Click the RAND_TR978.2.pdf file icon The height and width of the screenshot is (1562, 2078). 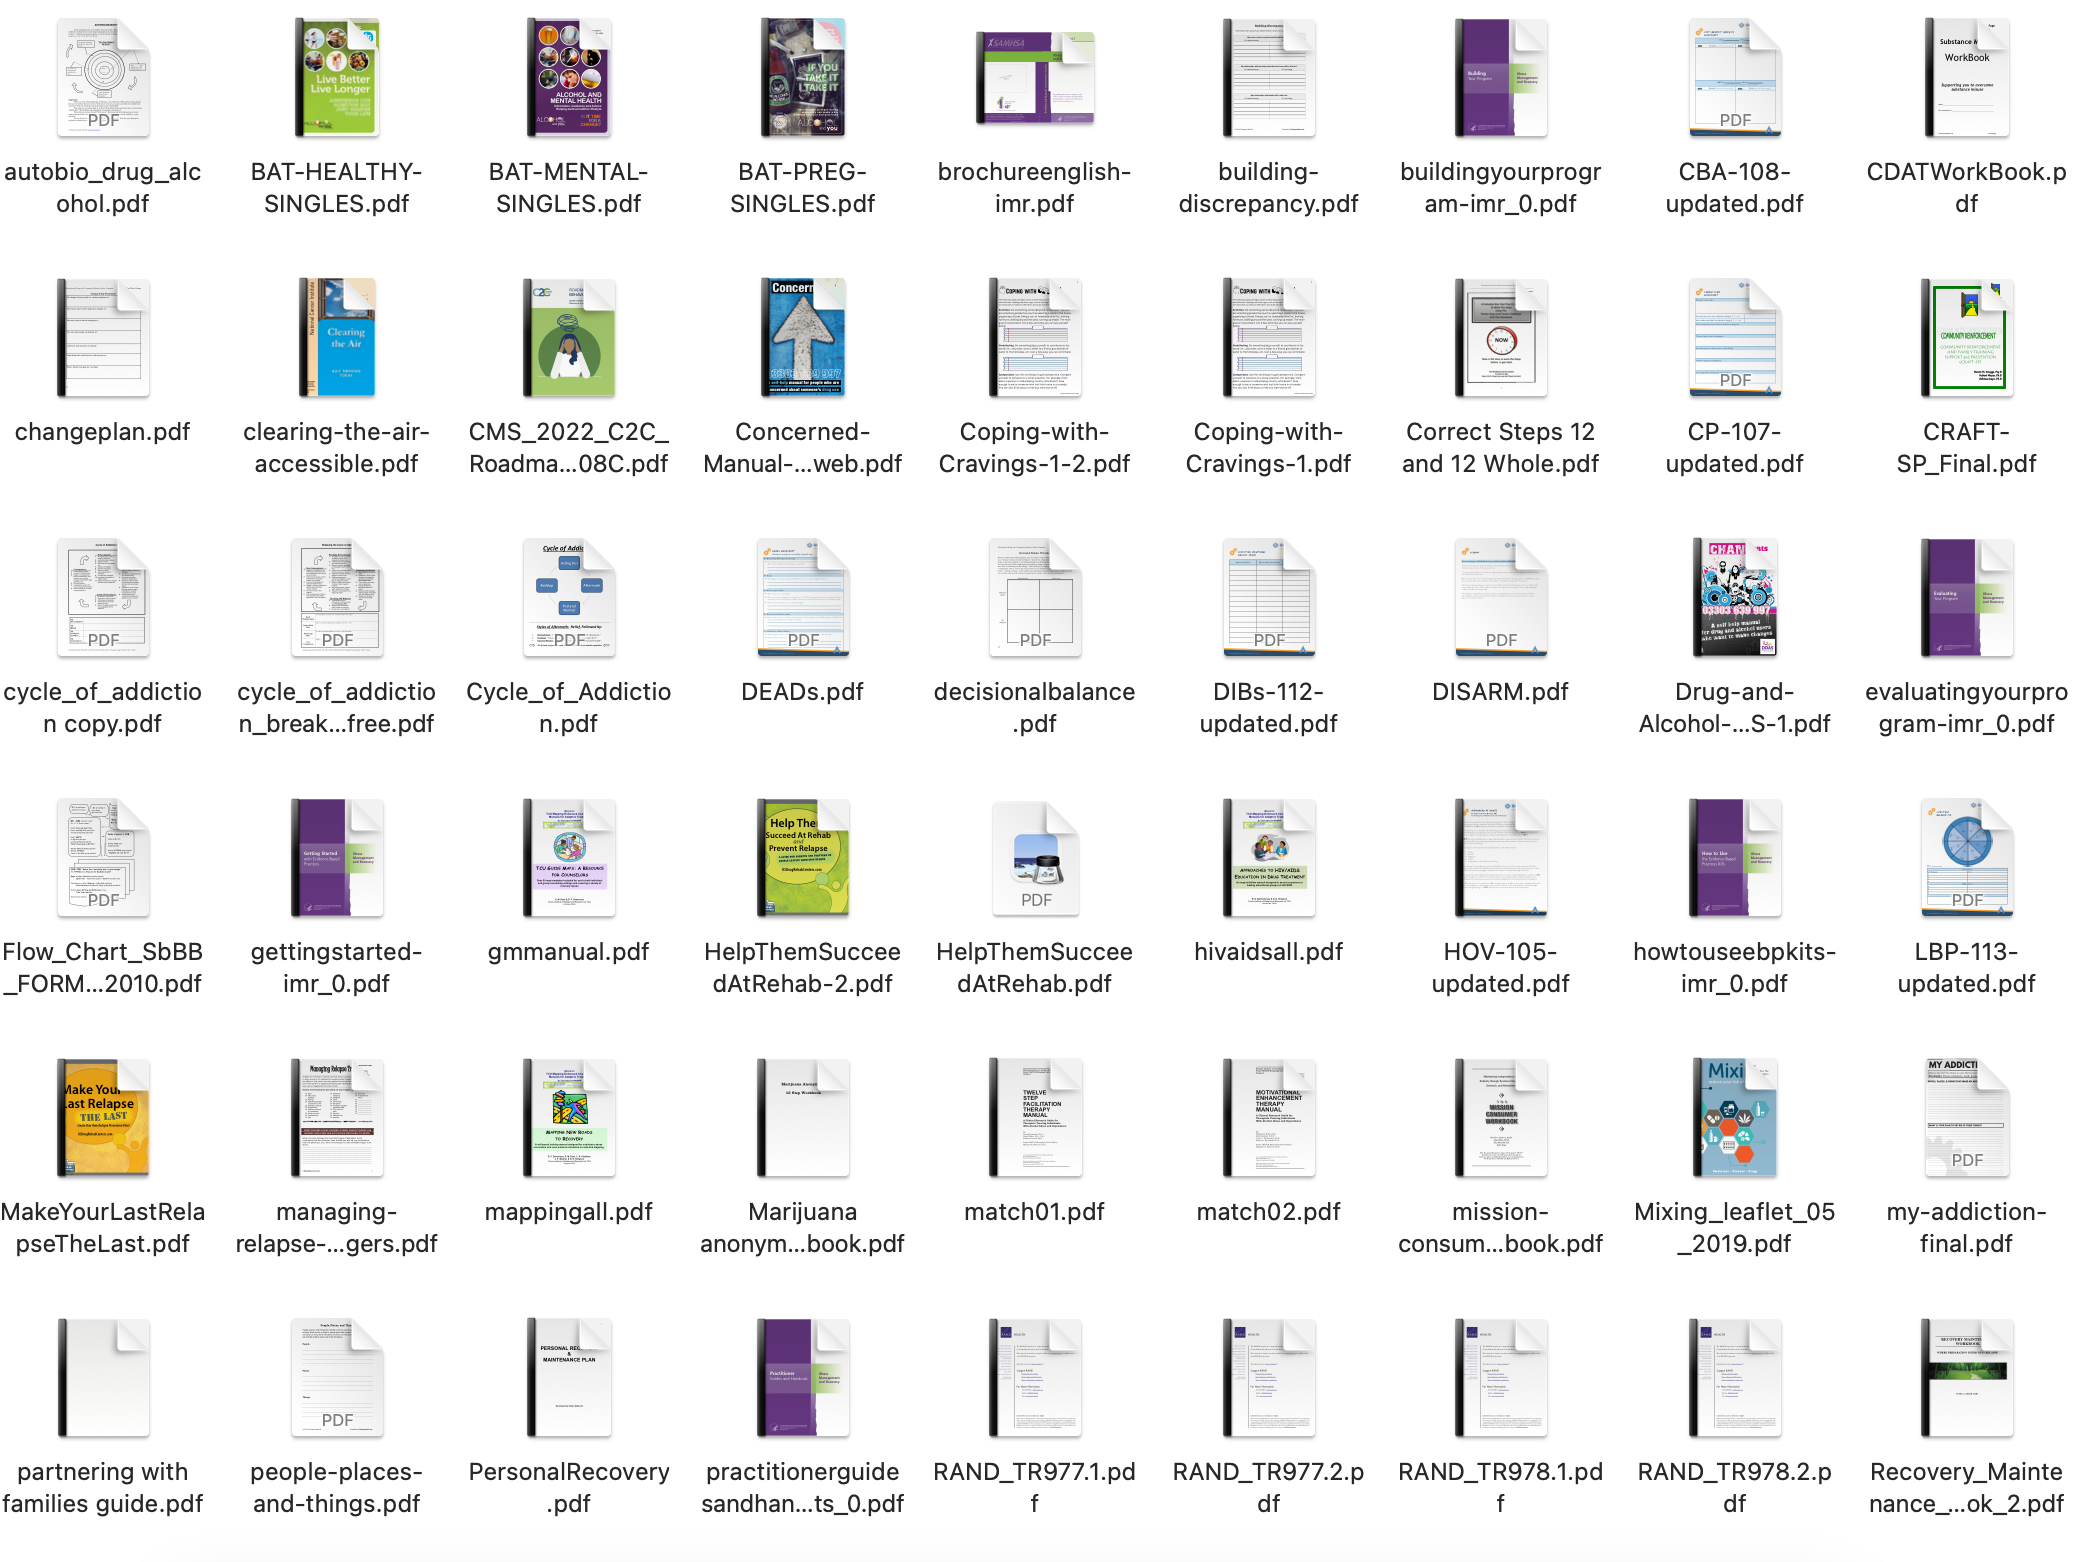tap(1734, 1378)
